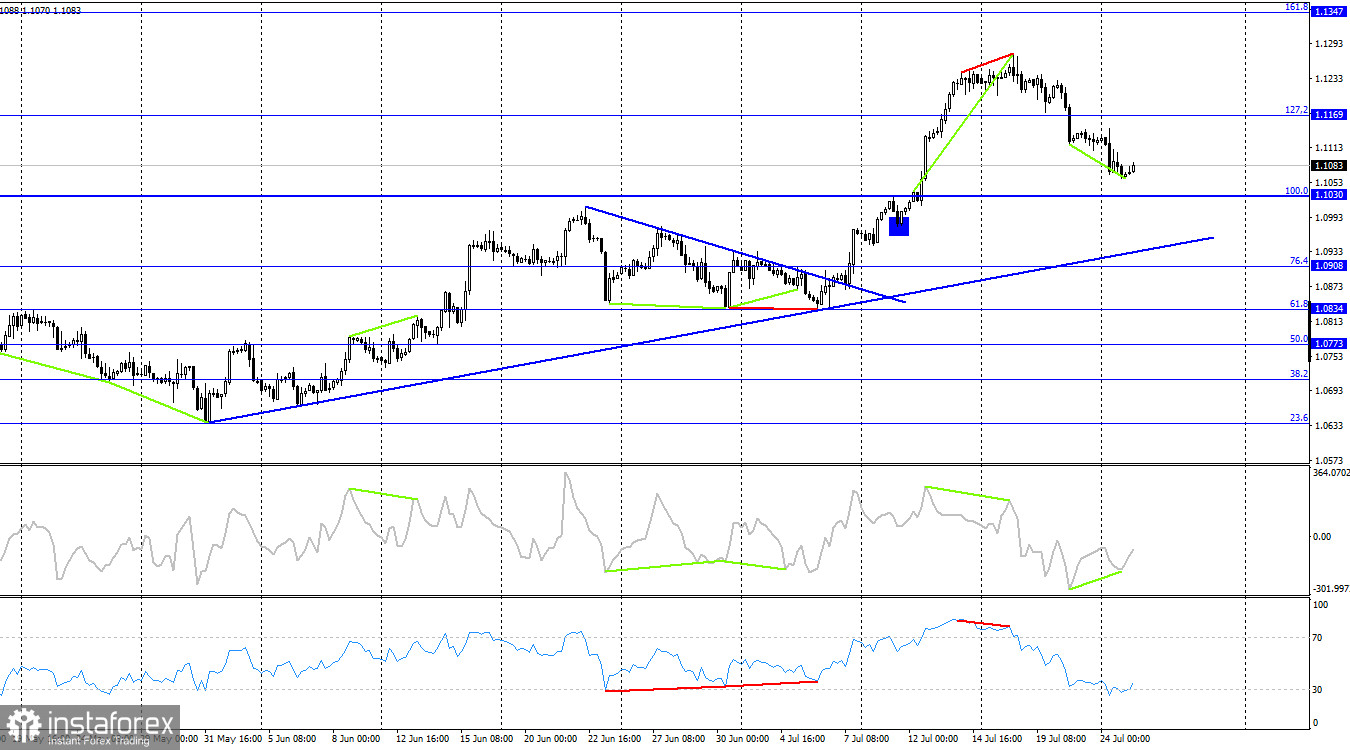The image size is (1350, 750).
Task: Click the 70 level on the oscillator scale
Action: (x=1318, y=637)
